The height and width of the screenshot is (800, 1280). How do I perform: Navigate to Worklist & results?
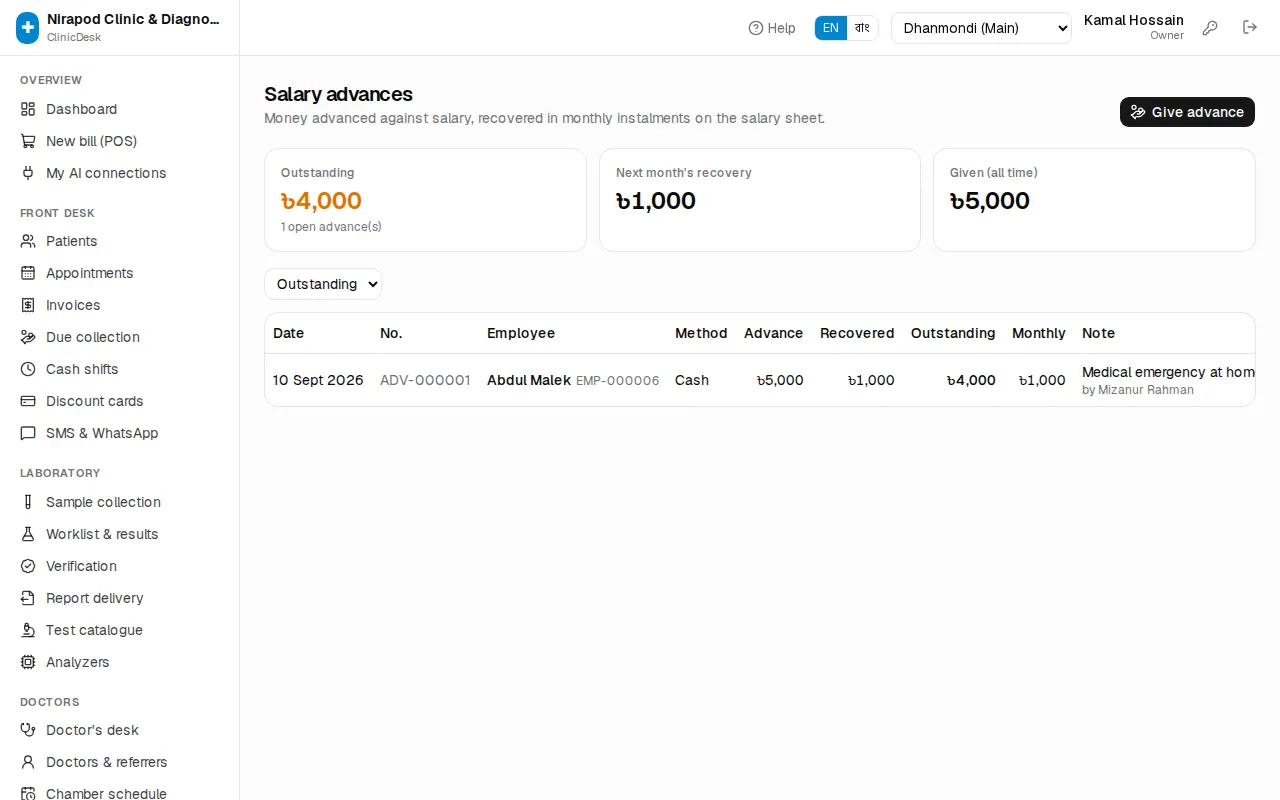pyautogui.click(x=120, y=534)
